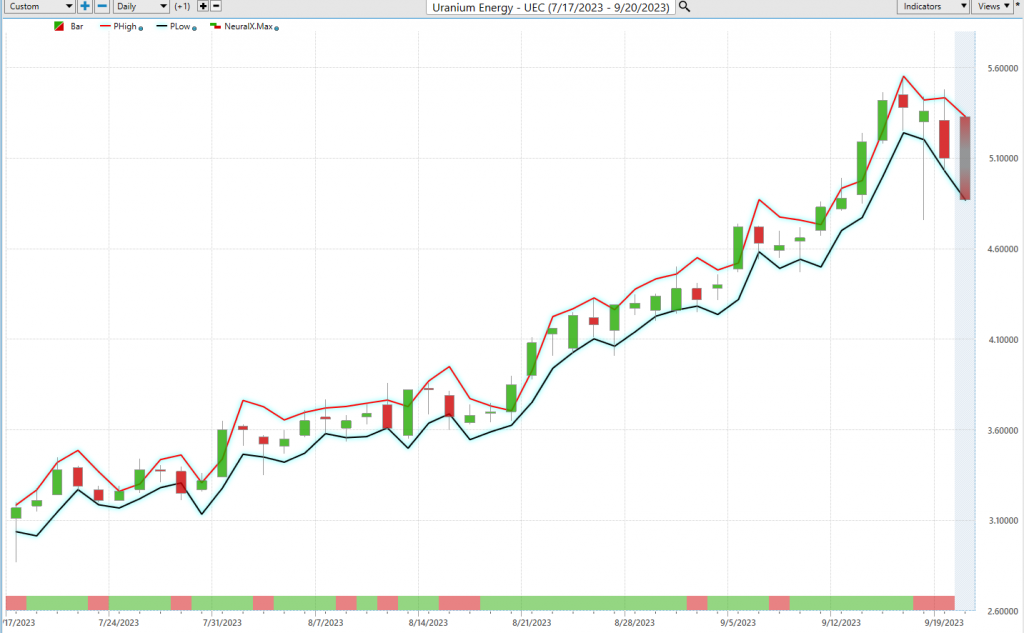Click the 3.60000 price axis label
1024x633 pixels.
[1004, 430]
